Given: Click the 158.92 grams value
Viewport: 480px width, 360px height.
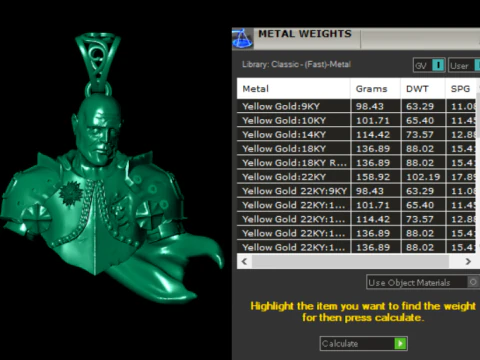Looking at the screenshot, I should (373, 177).
